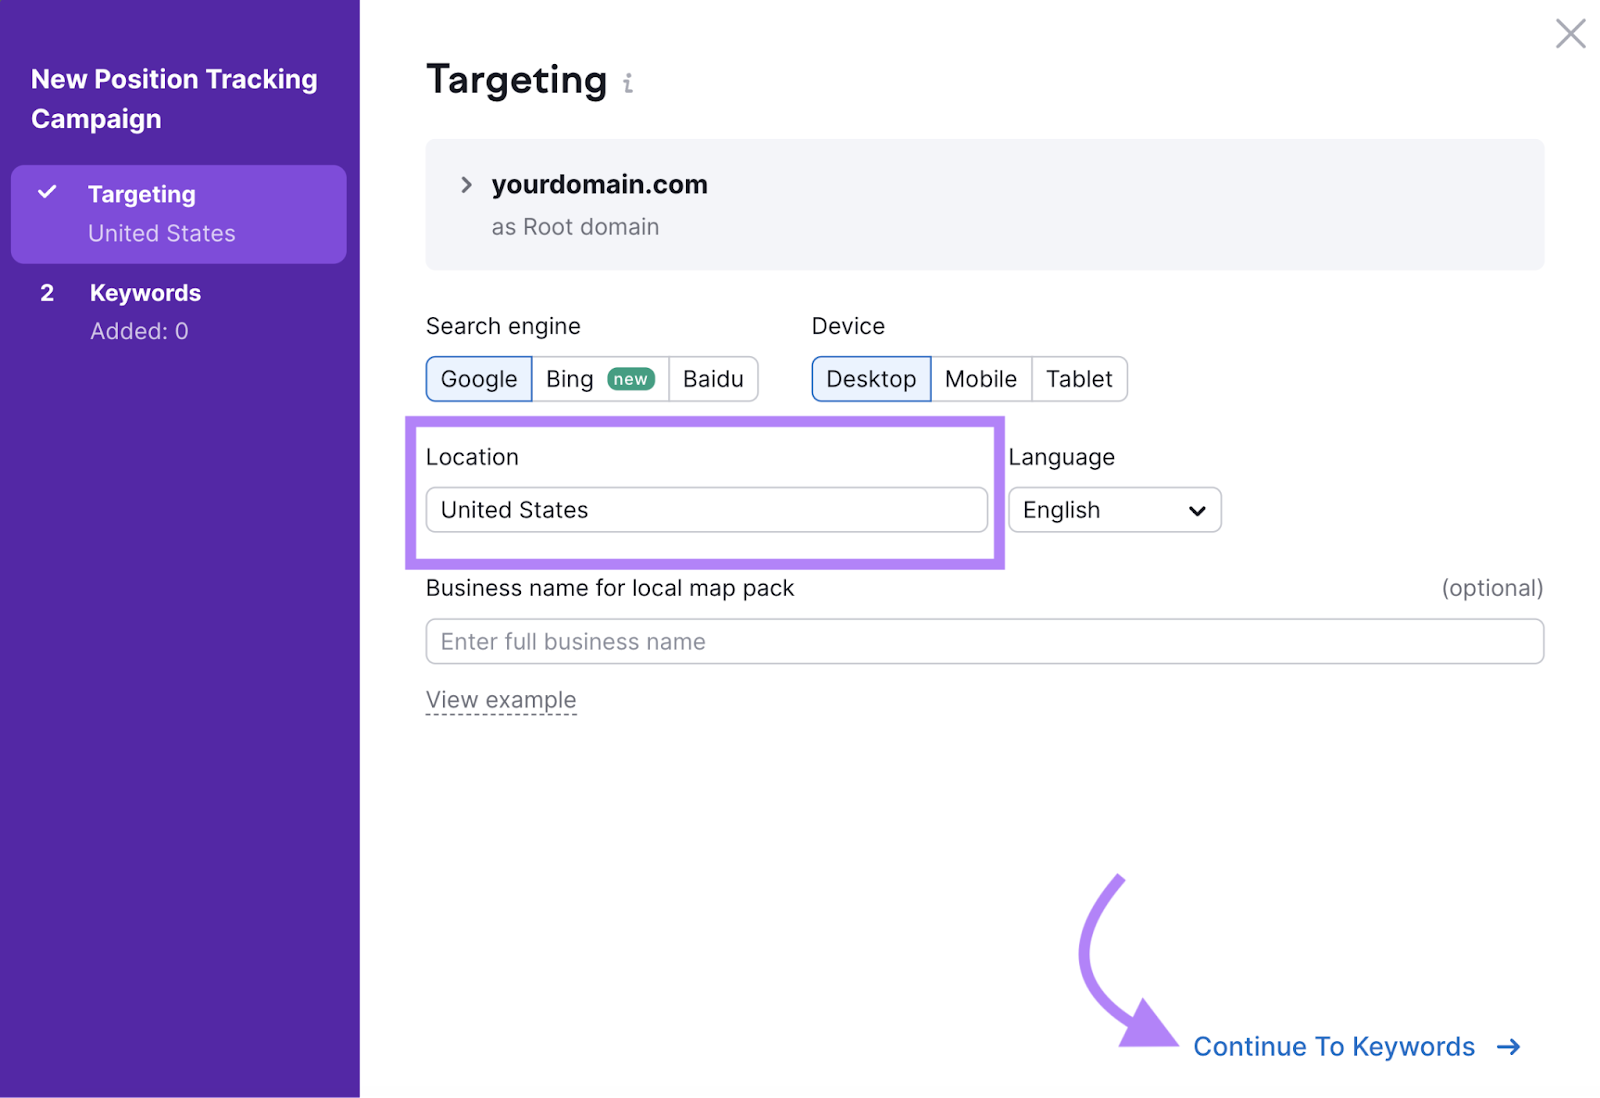Viewport: 1600px width, 1098px height.
Task: Click the arrow icon beside Continue To Keywords
Action: pyautogui.click(x=1508, y=1046)
